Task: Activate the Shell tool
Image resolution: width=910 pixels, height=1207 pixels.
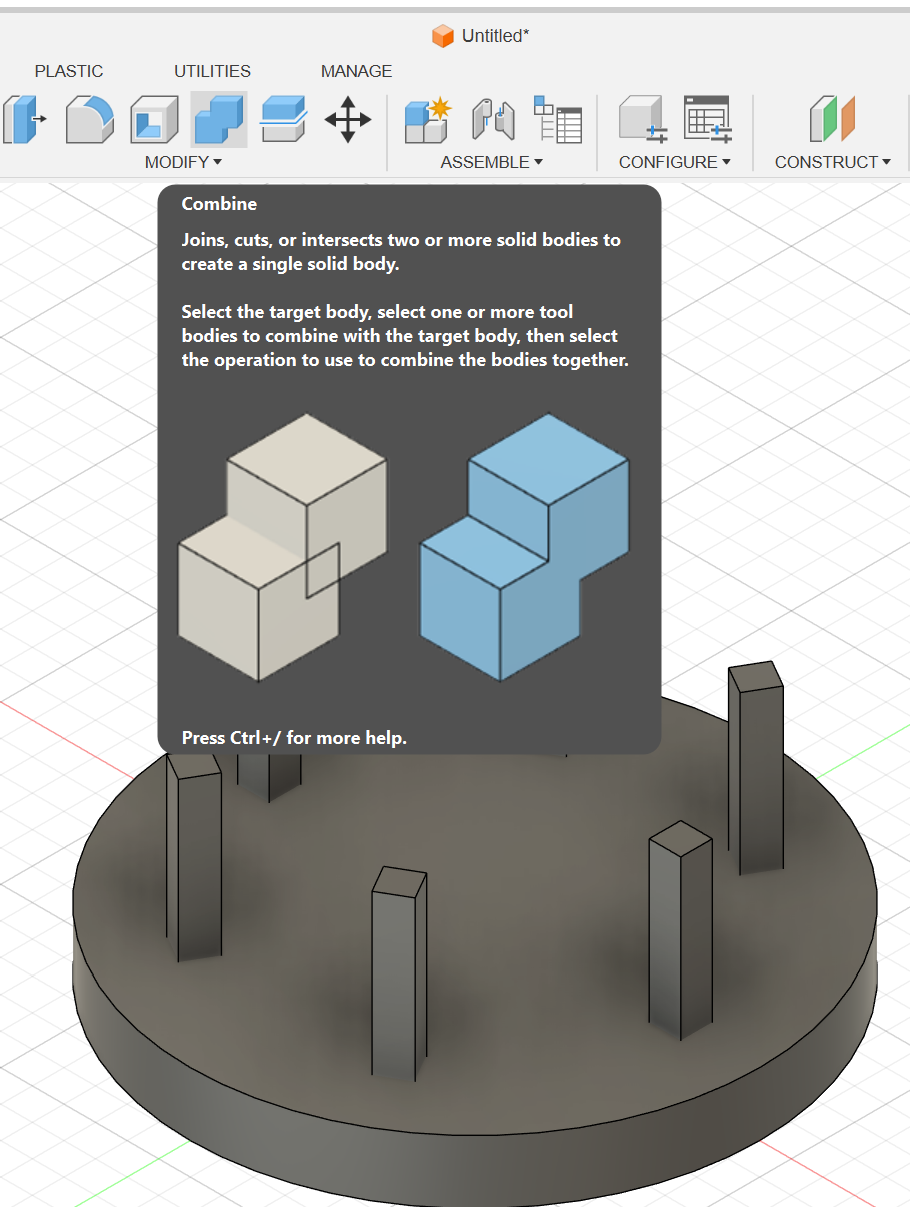Action: click(154, 118)
